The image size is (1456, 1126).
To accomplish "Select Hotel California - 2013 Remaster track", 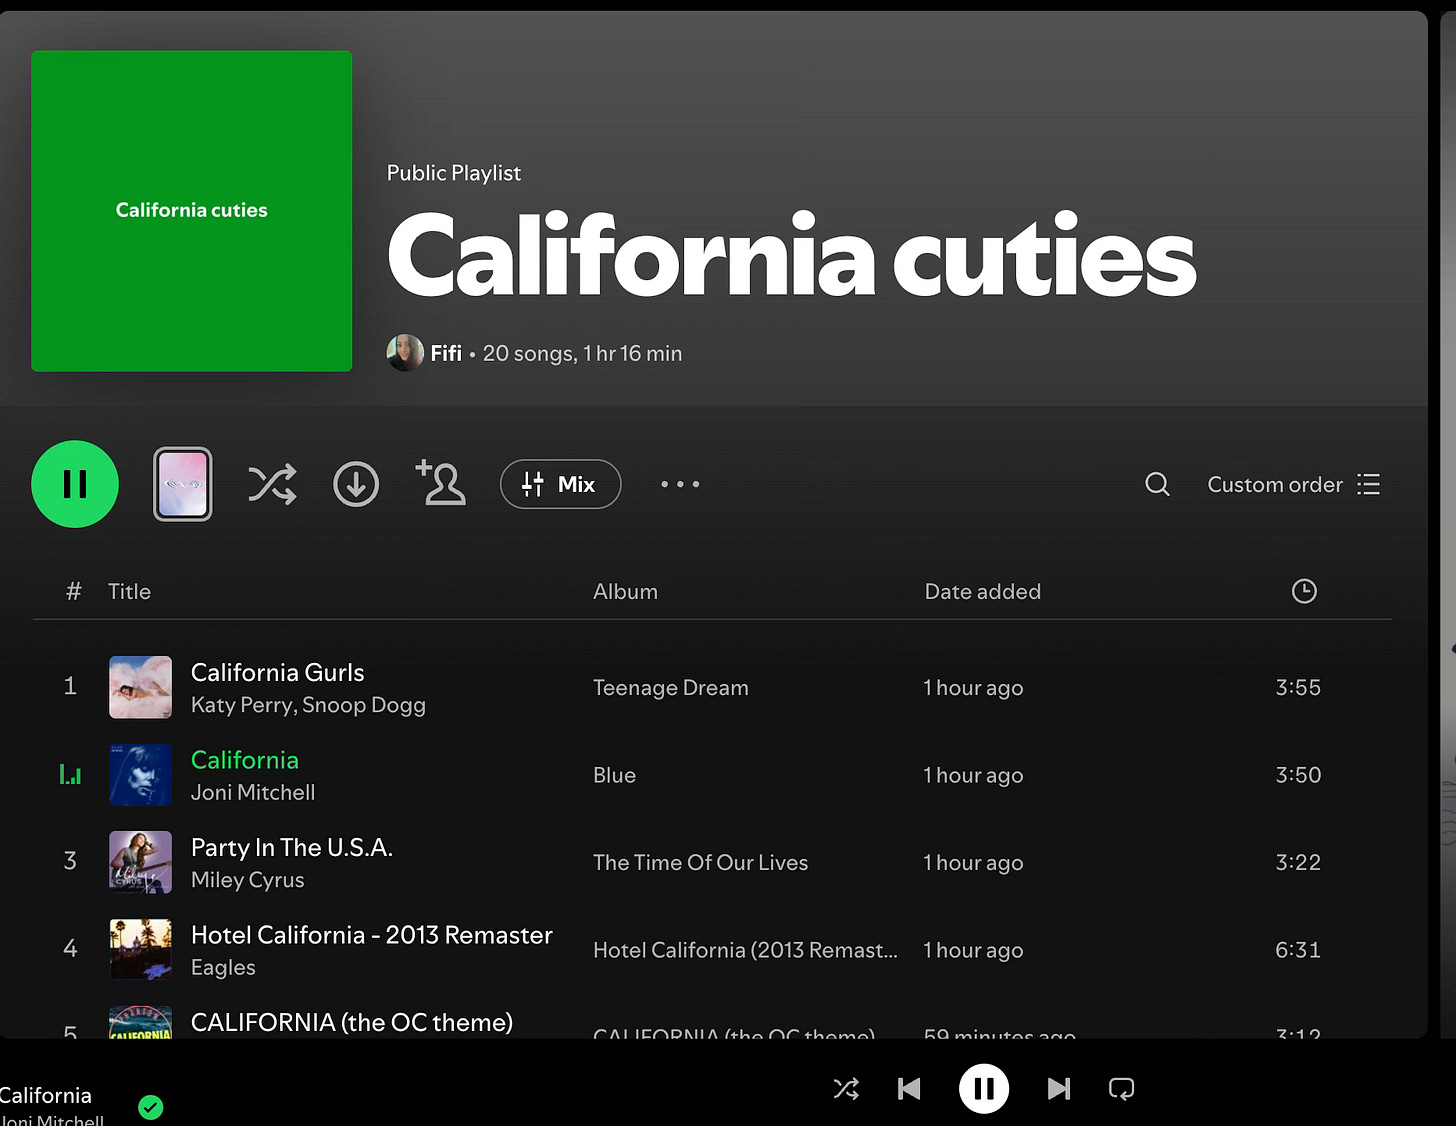I will [x=371, y=935].
